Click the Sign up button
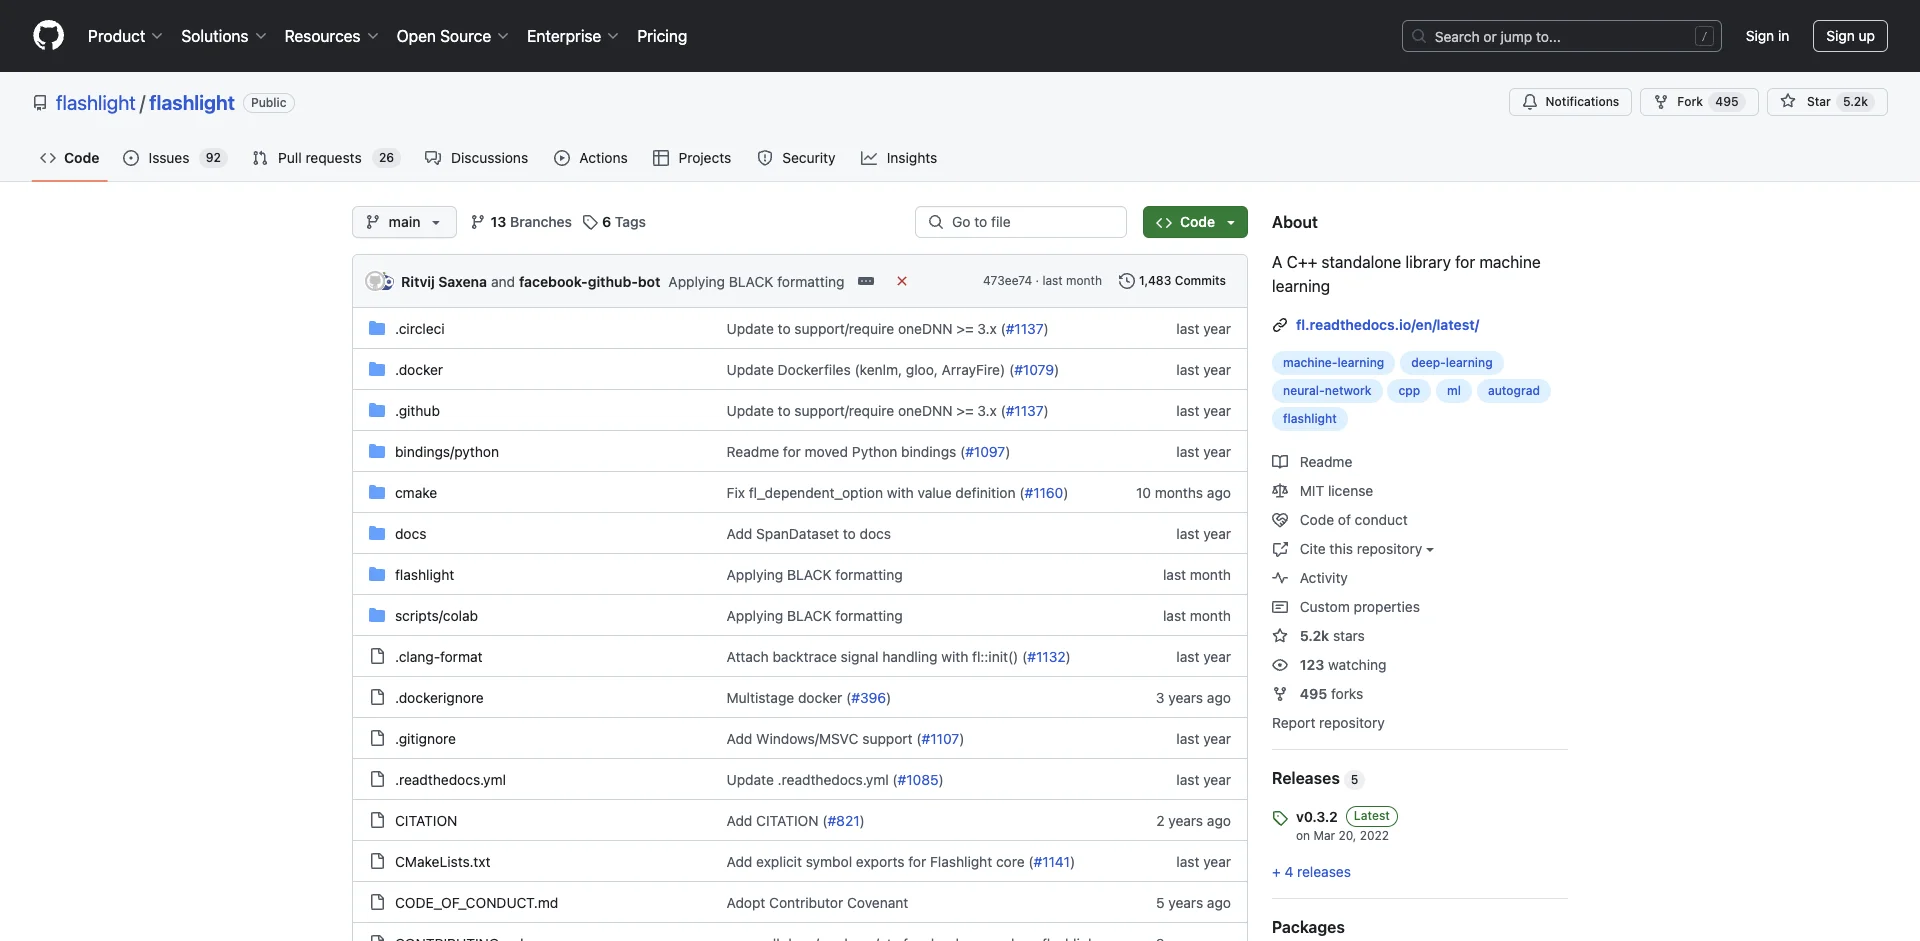1920x941 pixels. [x=1850, y=36]
